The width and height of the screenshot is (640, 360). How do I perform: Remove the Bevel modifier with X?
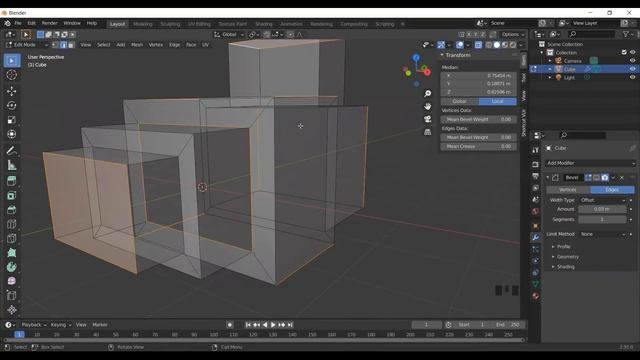click(622, 177)
